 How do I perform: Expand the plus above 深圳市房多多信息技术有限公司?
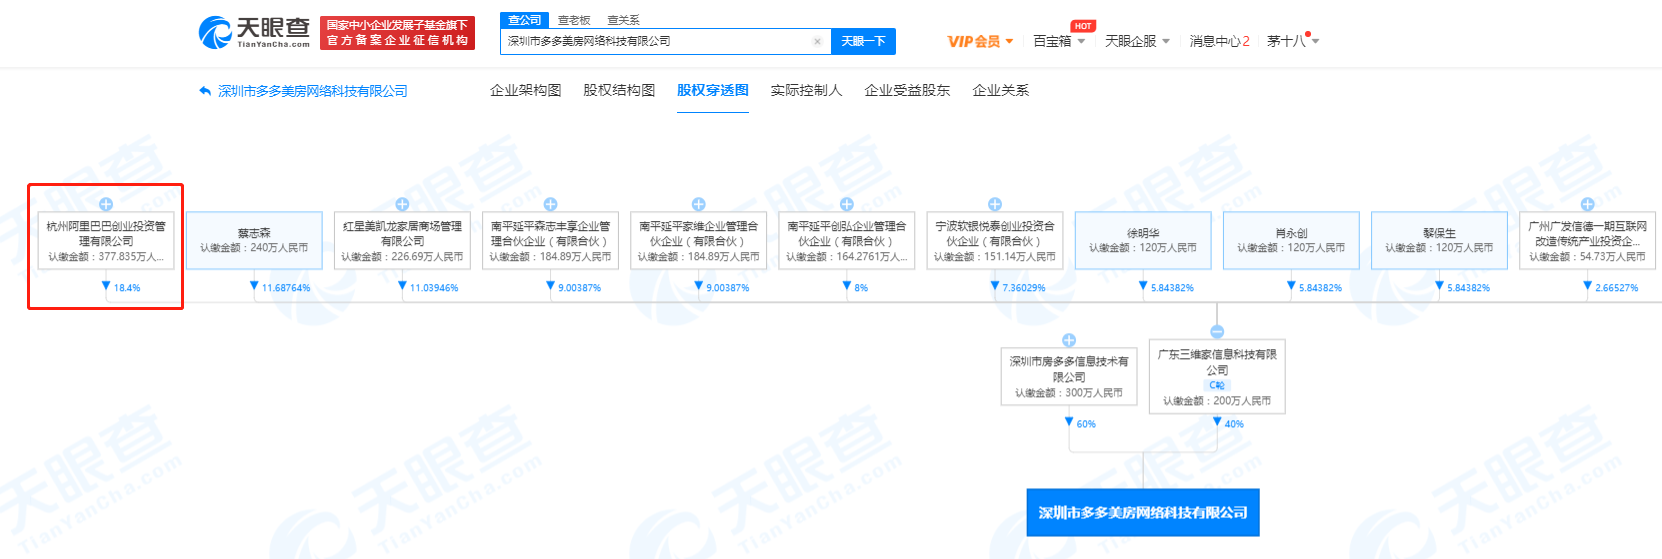click(x=1068, y=340)
